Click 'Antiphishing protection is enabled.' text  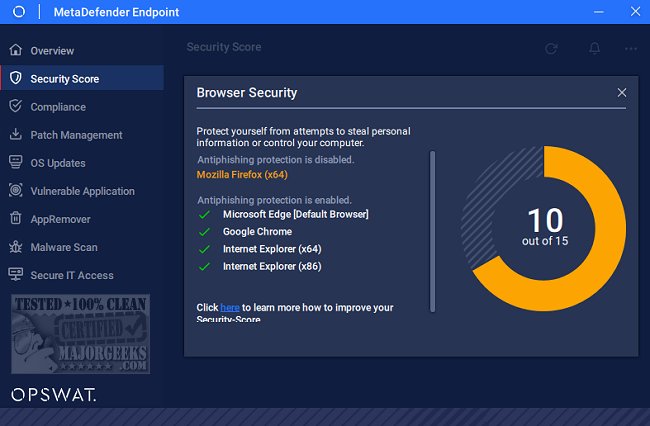coord(274,200)
